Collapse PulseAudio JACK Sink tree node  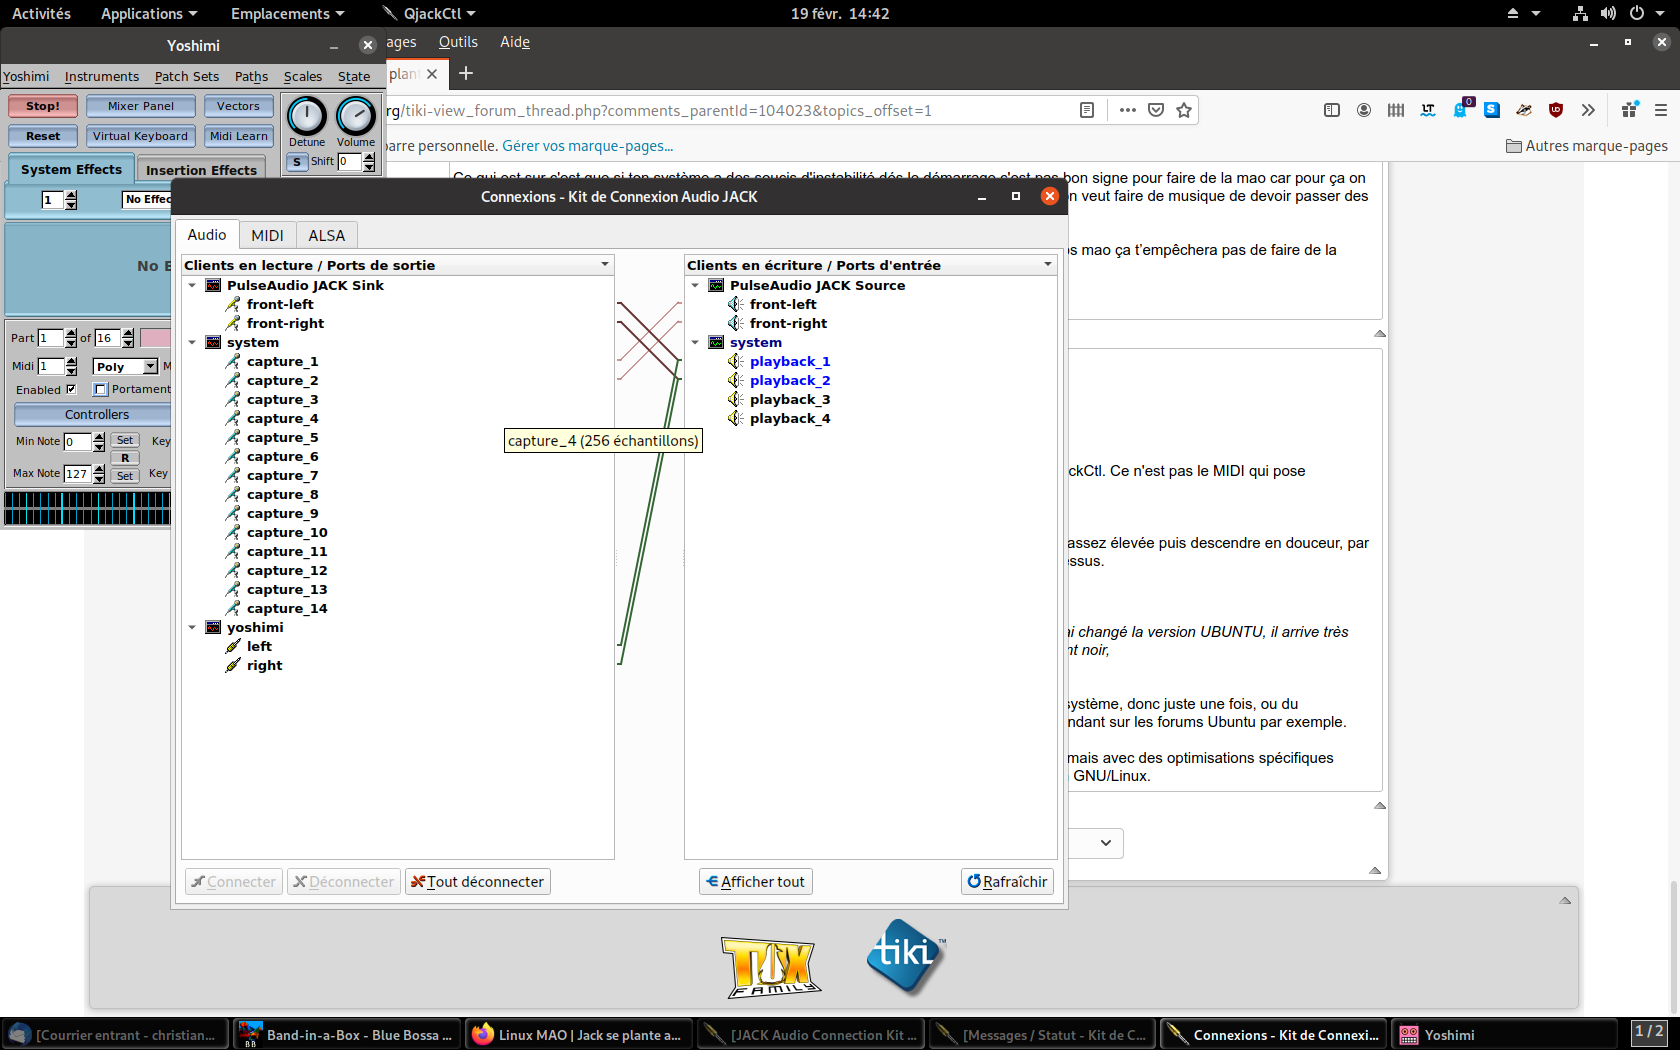[192, 285]
